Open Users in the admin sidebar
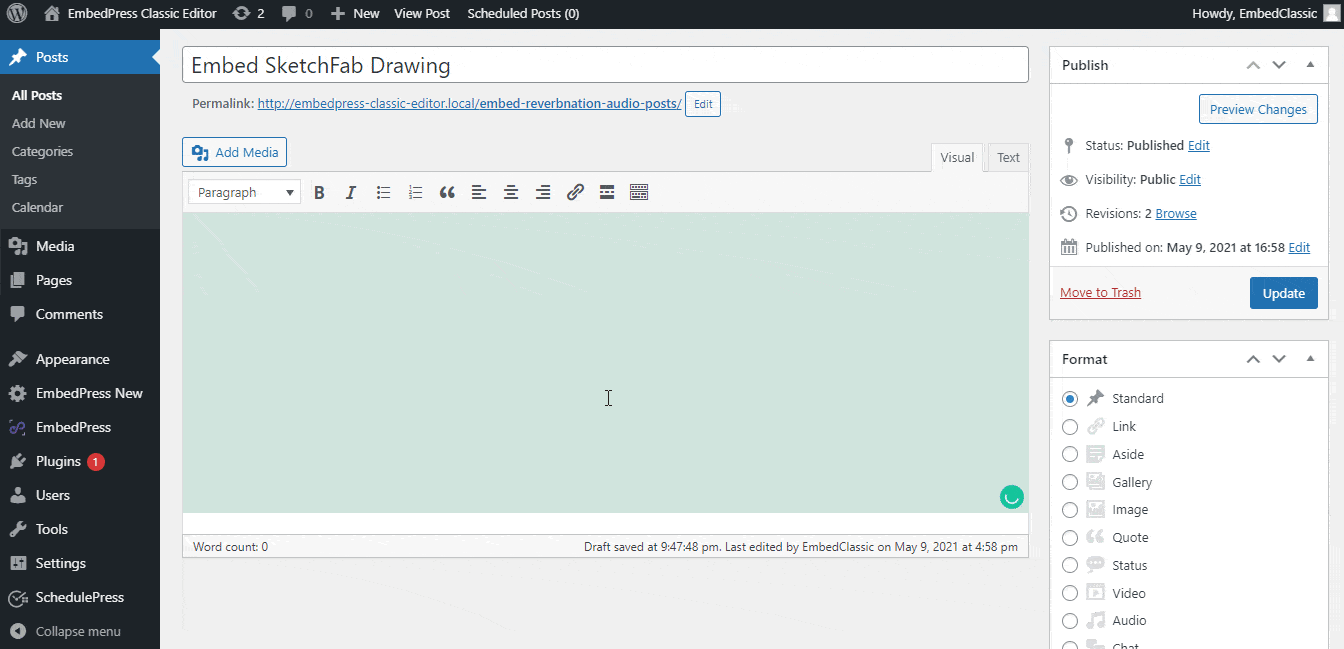 pyautogui.click(x=80, y=495)
